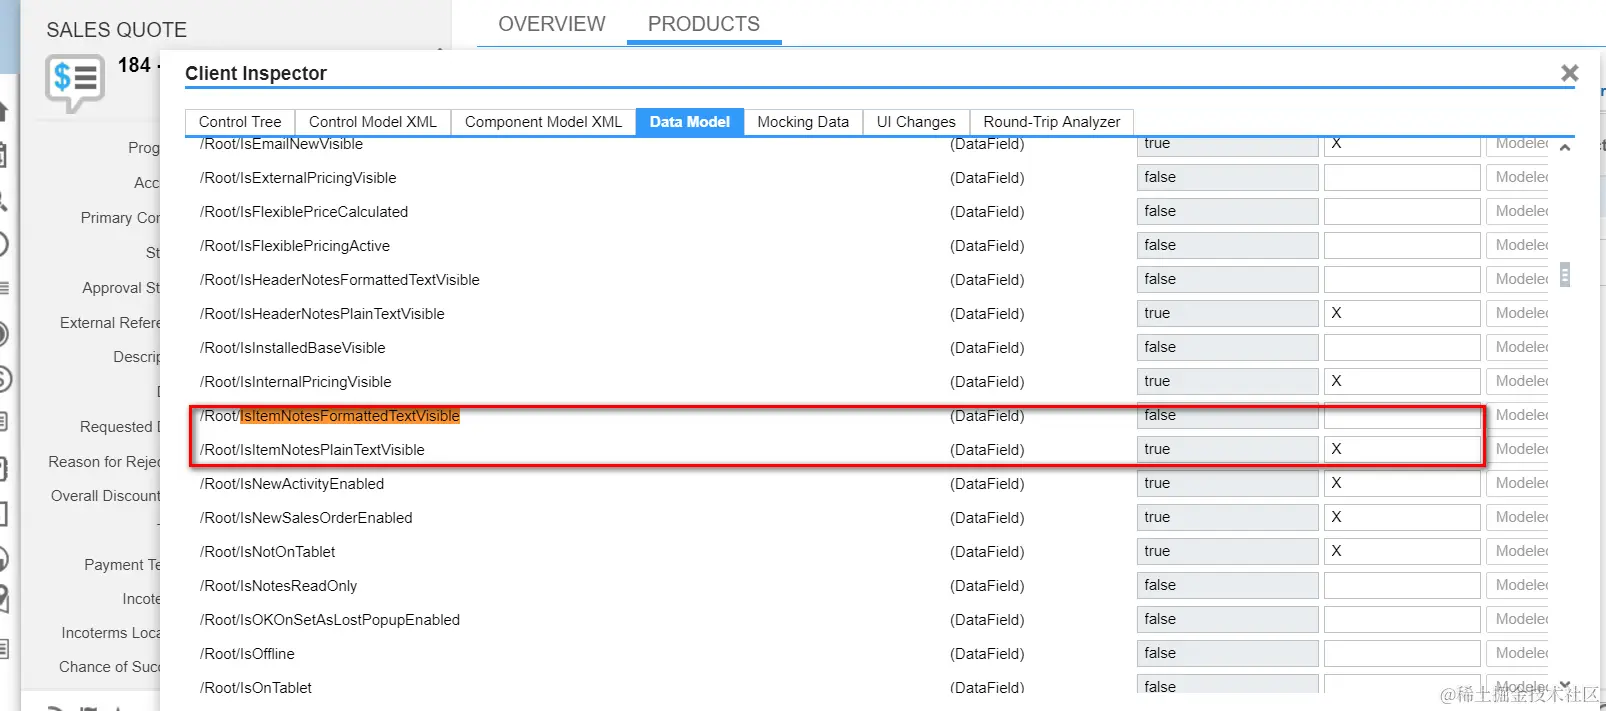Click the empty mock field for IsExternalPricingVisible

(x=1402, y=177)
